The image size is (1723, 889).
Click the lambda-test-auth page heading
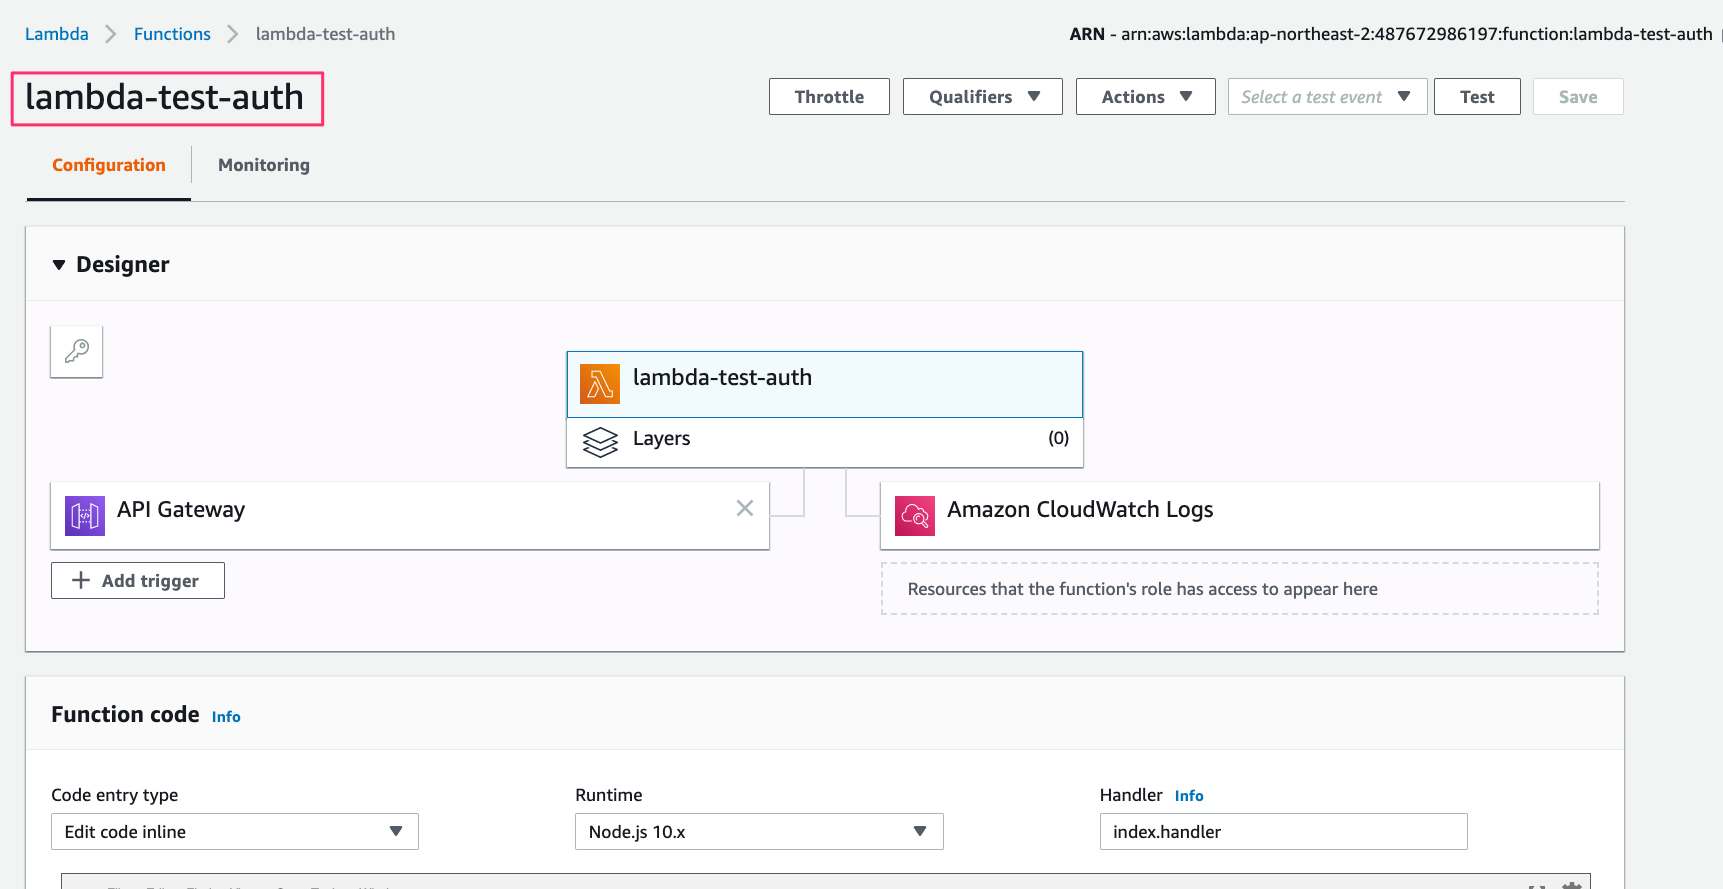[x=165, y=98]
